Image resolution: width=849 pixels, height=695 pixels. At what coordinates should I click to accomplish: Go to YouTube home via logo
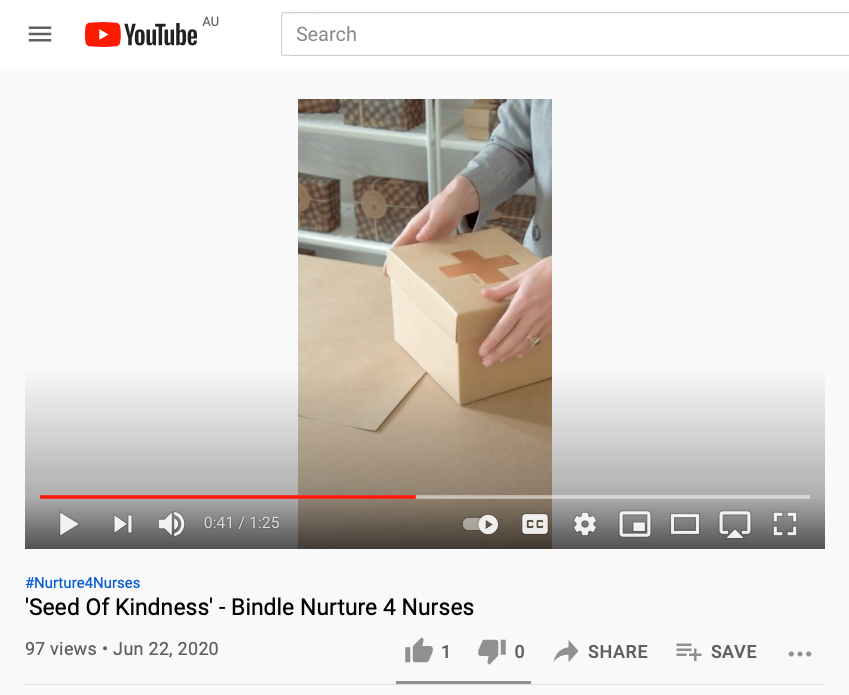141,34
